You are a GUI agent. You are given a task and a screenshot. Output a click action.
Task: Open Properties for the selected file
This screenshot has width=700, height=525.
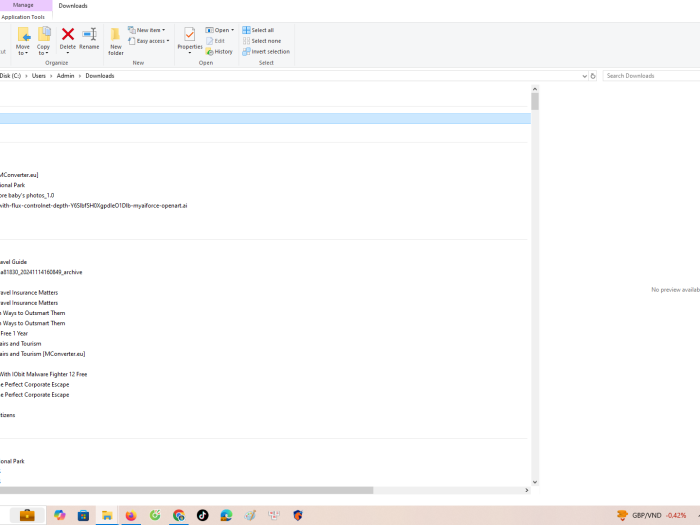click(189, 39)
